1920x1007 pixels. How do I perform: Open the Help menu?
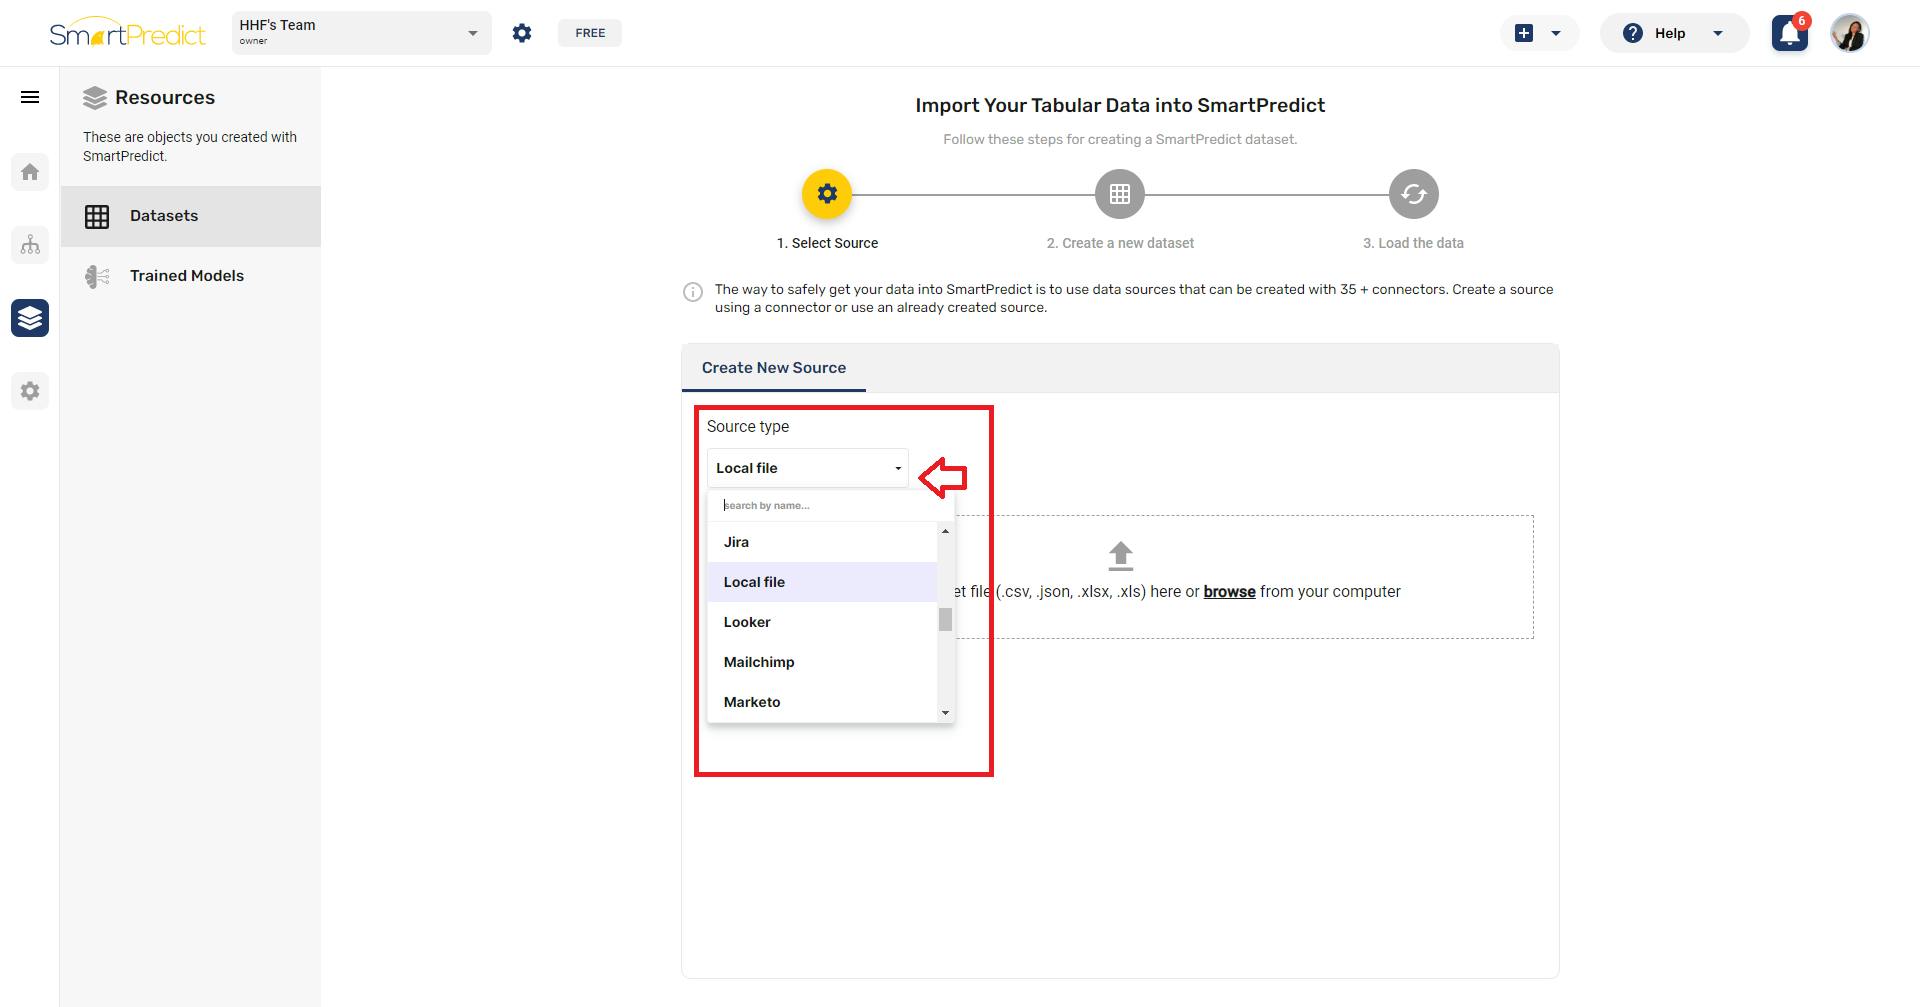pyautogui.click(x=1674, y=33)
